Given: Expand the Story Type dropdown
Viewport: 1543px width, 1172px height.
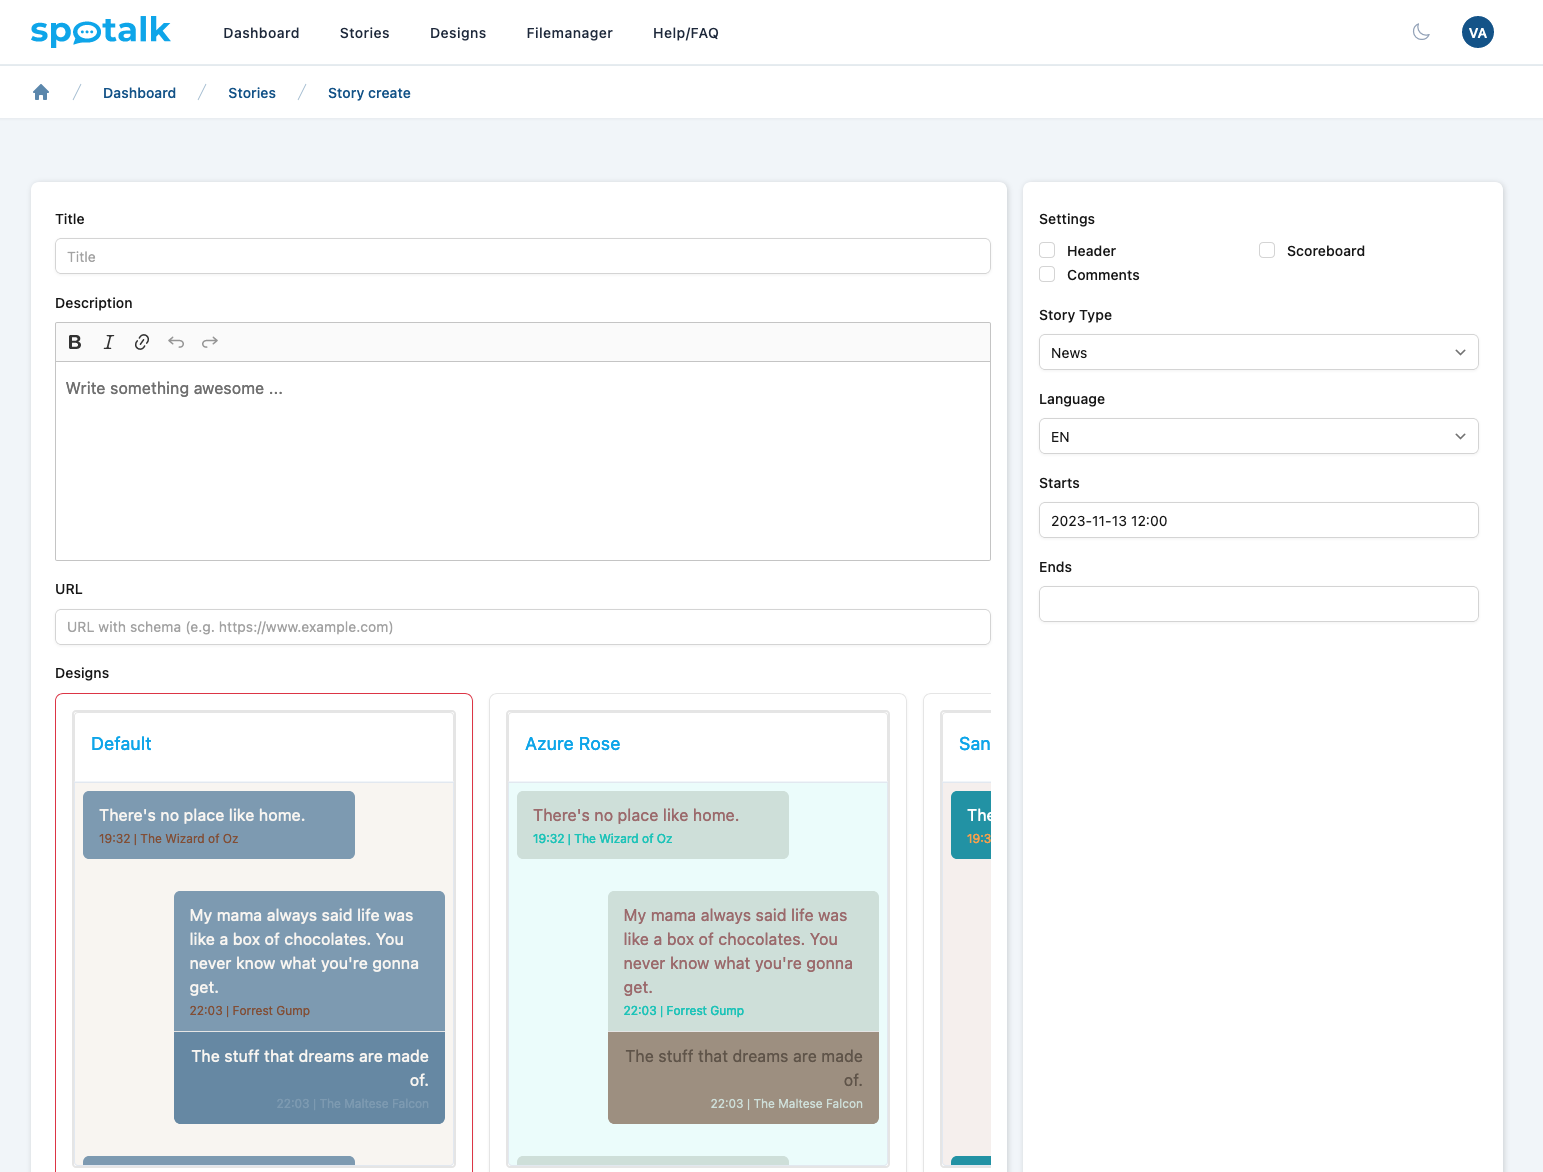Looking at the screenshot, I should coord(1258,352).
